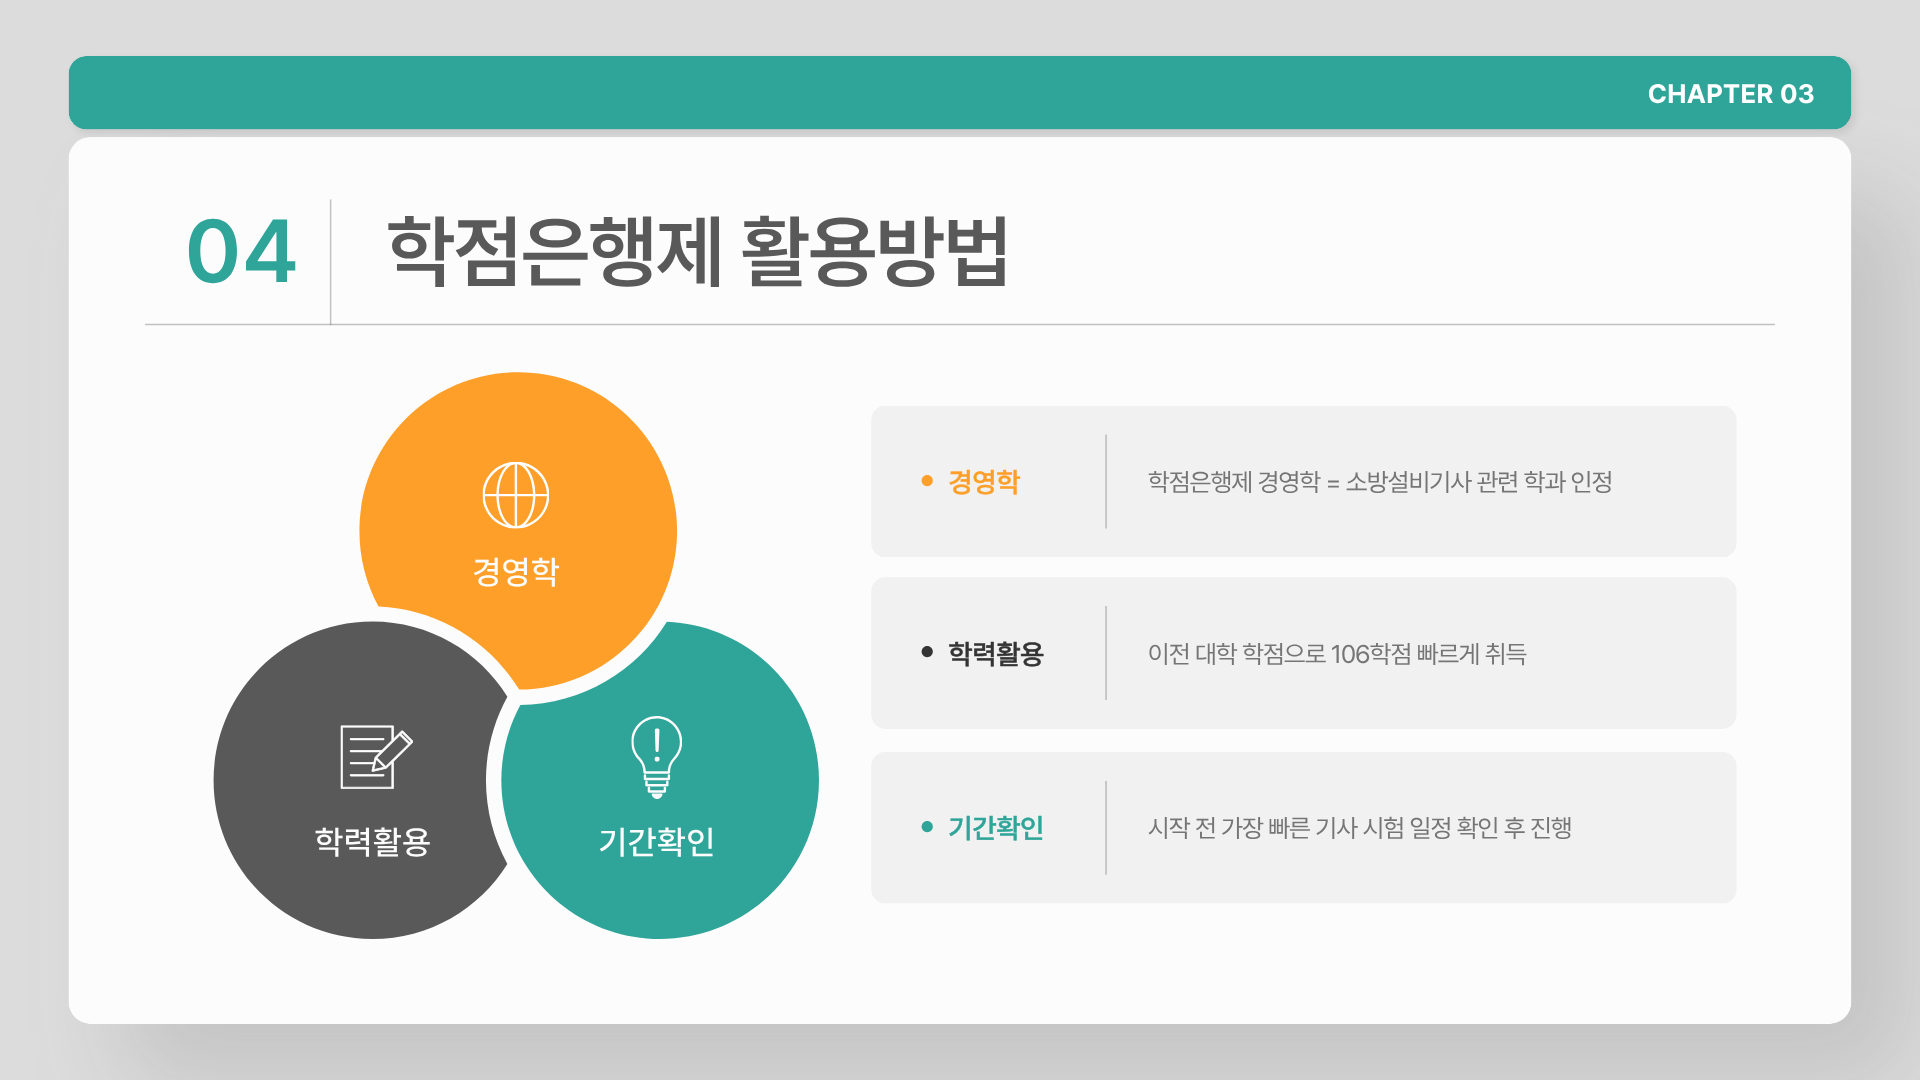This screenshot has width=1920, height=1080.
Task: Select the '기간확인' label inside teal circle
Action: click(656, 841)
